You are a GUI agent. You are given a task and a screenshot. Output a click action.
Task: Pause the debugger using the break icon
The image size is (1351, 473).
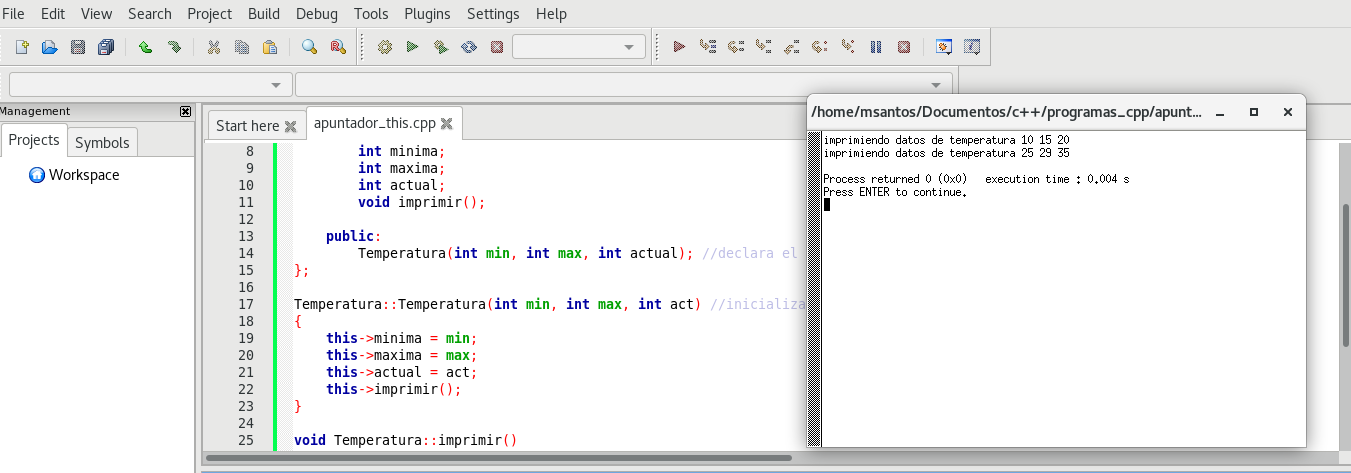(876, 47)
